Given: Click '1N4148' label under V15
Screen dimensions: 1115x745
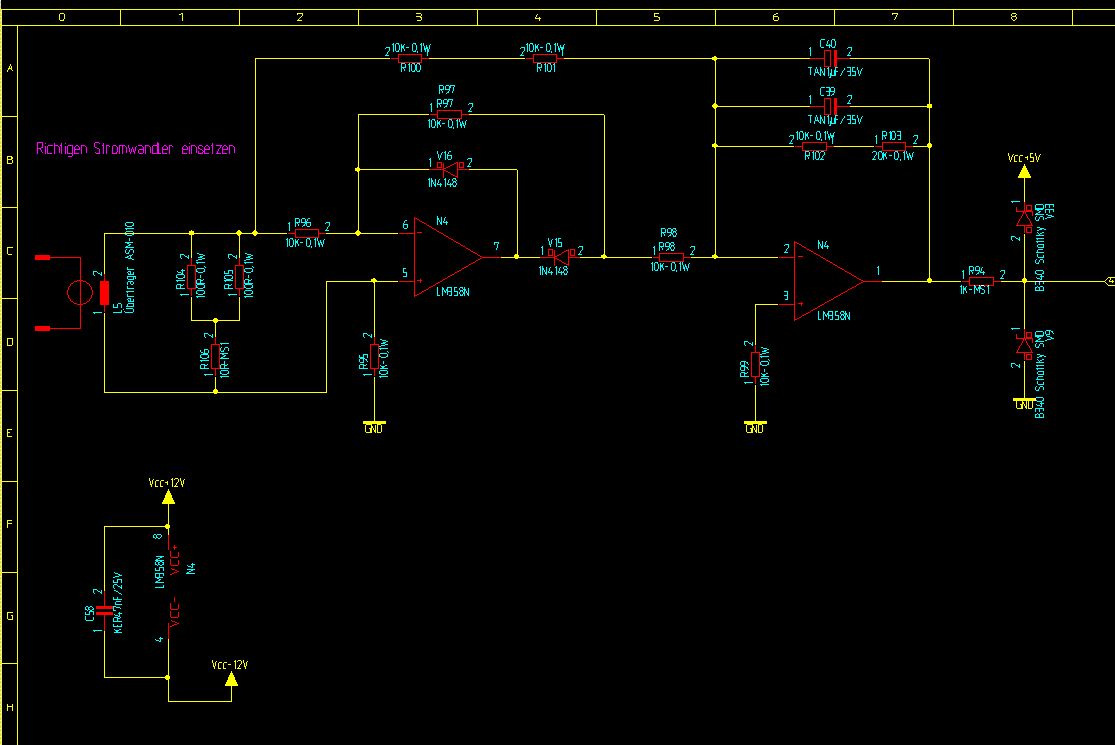Looking at the screenshot, I should [553, 271].
